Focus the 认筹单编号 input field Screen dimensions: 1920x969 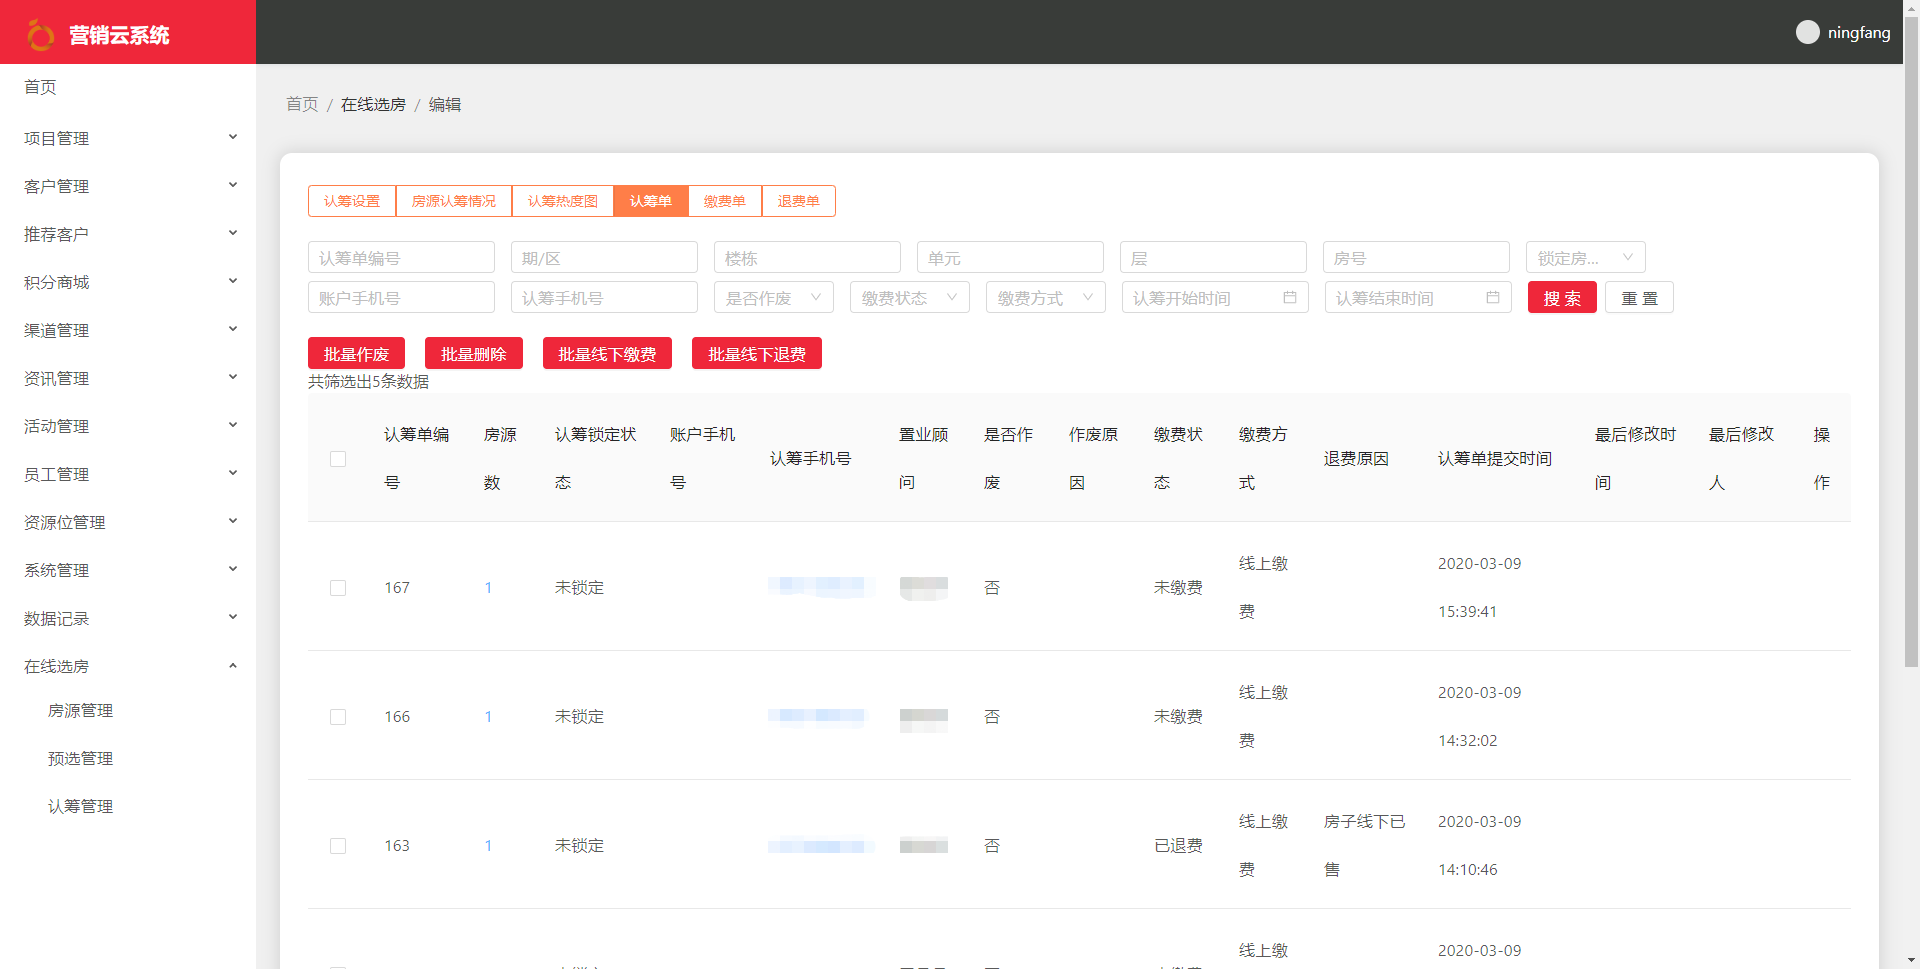pyautogui.click(x=401, y=258)
